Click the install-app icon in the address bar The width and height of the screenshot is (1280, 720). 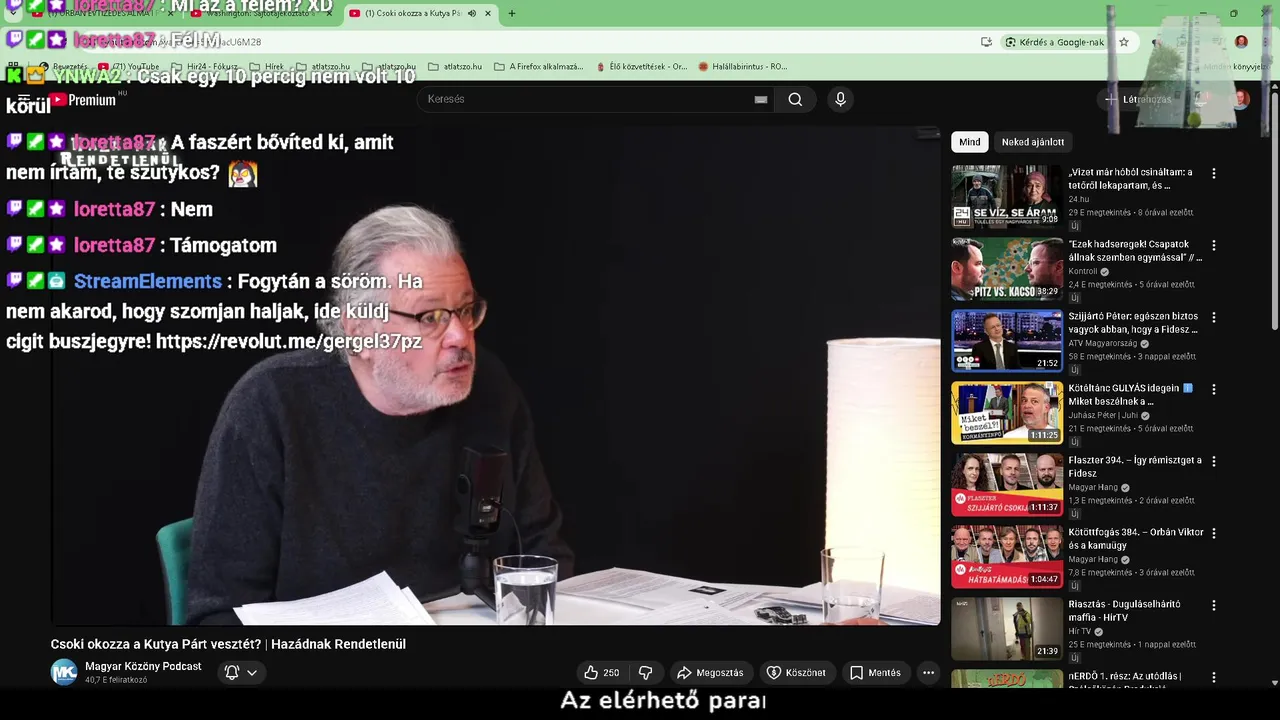coord(987,42)
